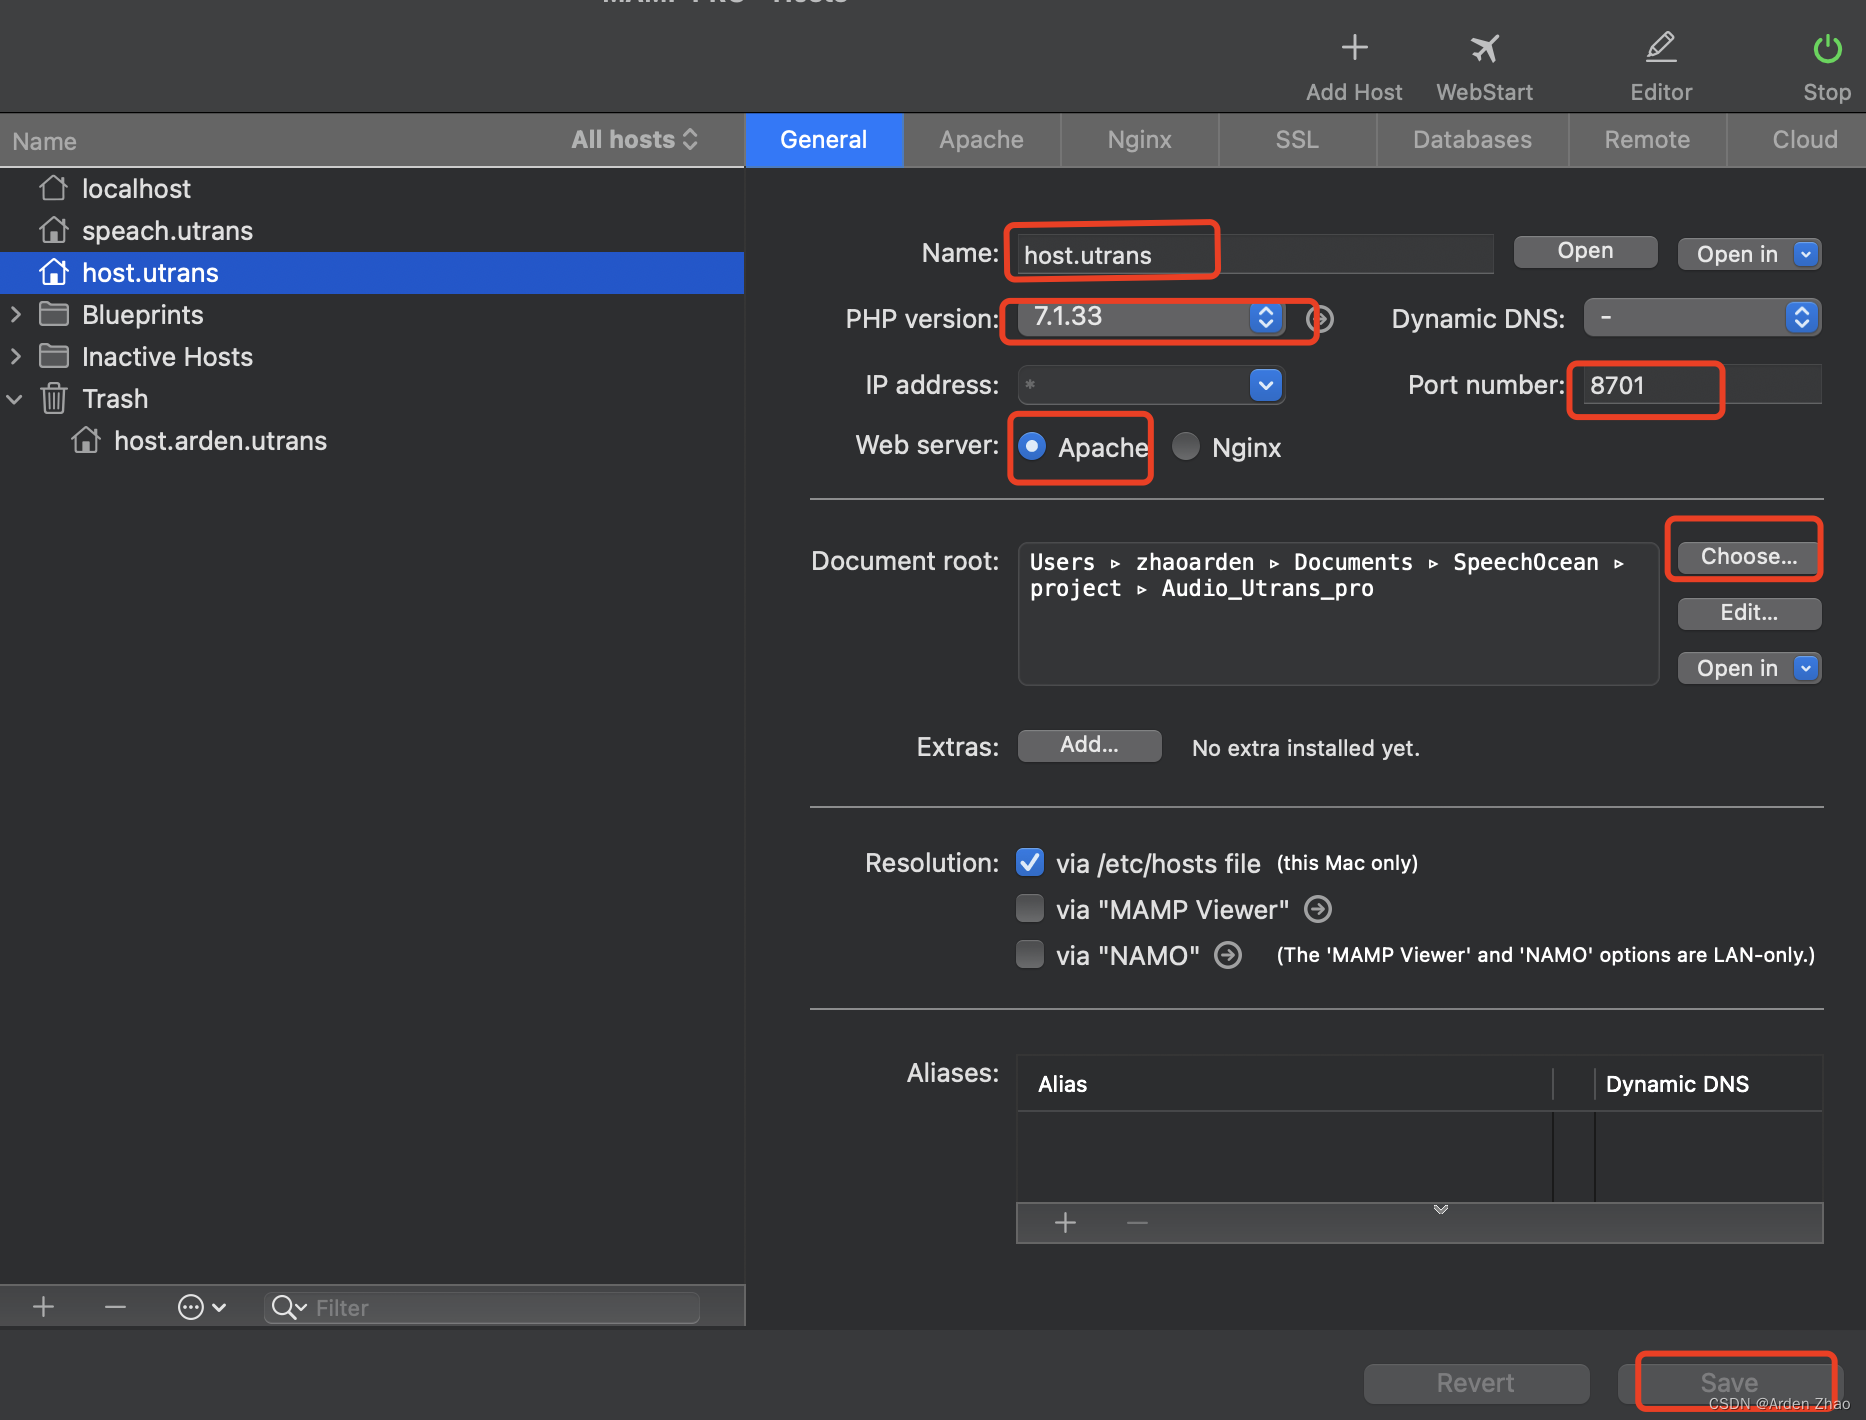Click the Add Host plus icon

click(1354, 47)
